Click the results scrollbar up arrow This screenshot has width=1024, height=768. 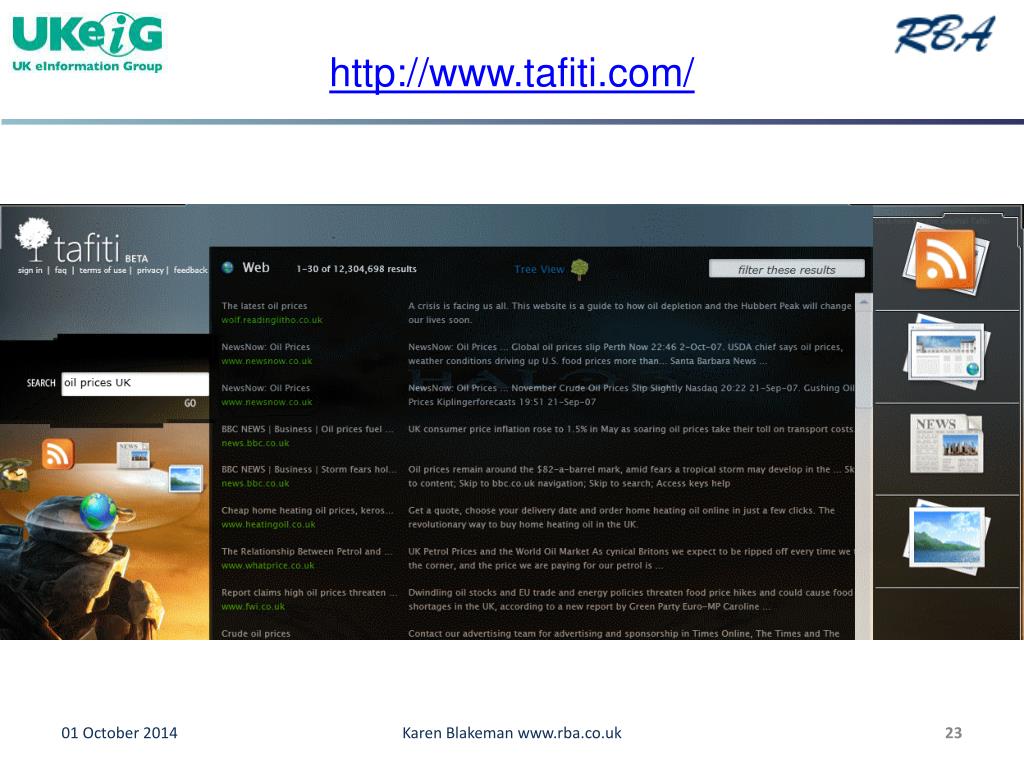(x=864, y=303)
